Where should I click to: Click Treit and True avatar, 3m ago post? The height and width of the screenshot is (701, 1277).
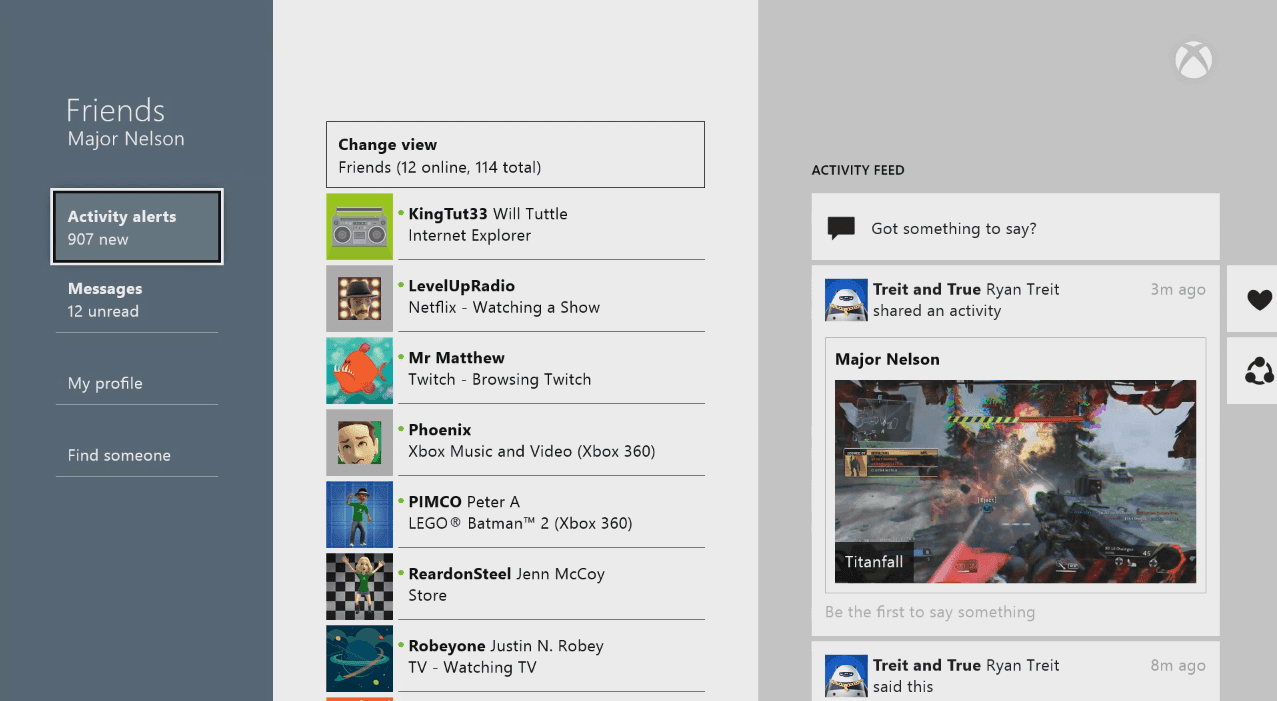[x=846, y=299]
